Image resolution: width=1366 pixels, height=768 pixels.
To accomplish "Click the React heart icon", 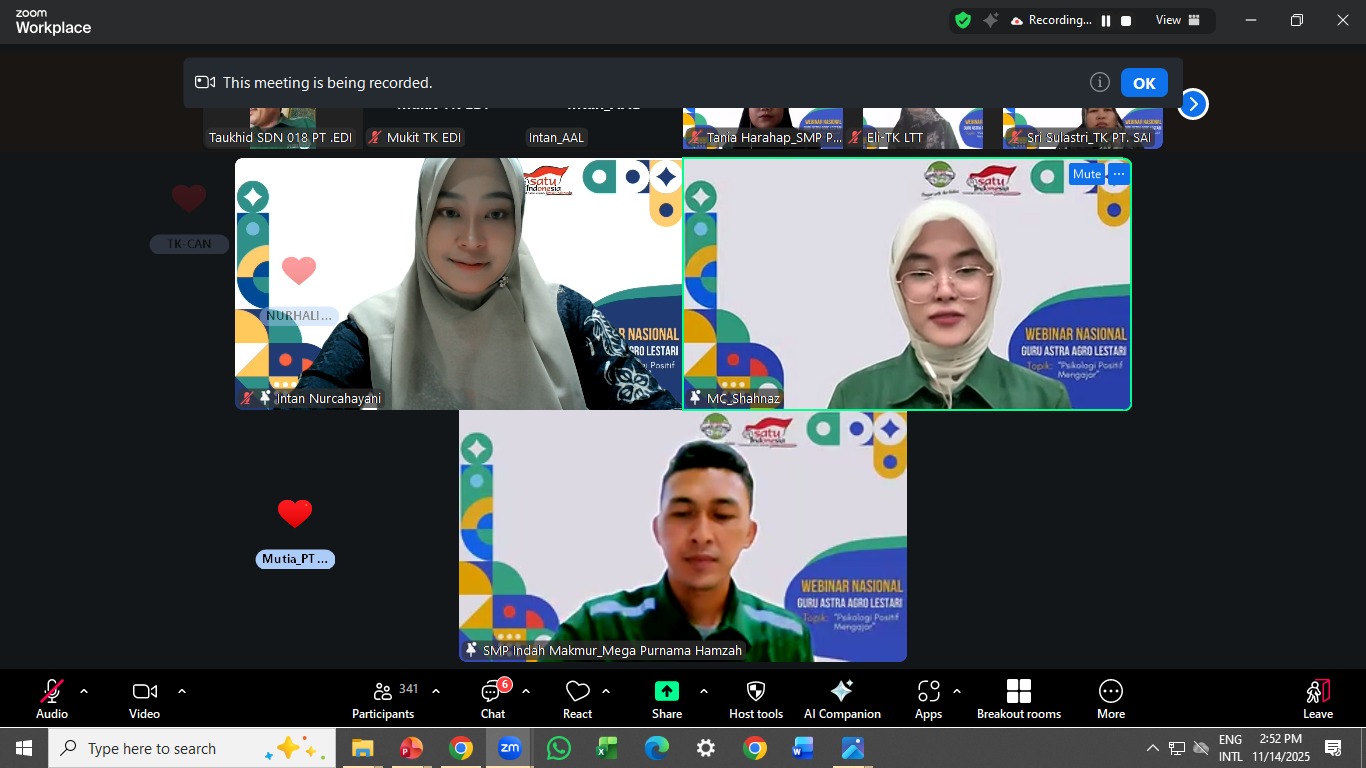I will pyautogui.click(x=577, y=698).
